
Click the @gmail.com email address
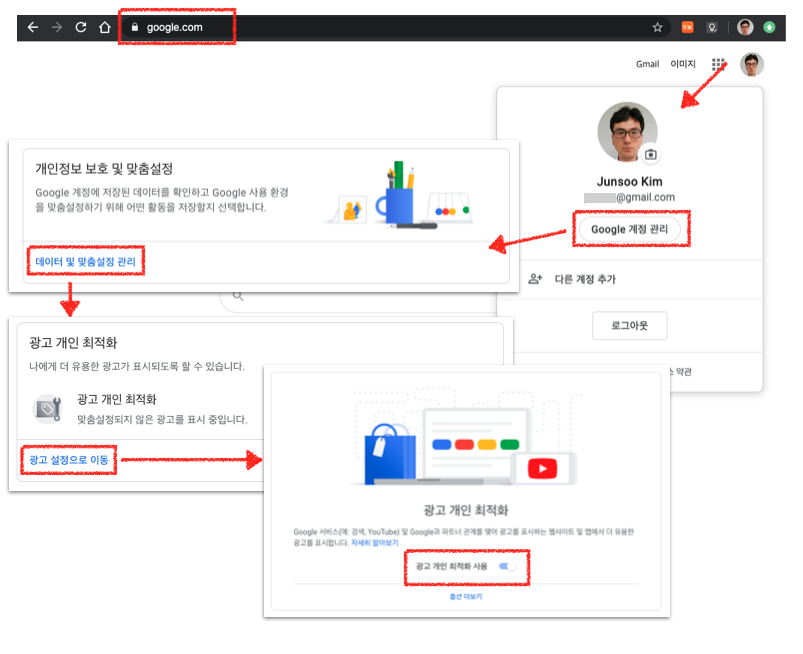[629, 197]
